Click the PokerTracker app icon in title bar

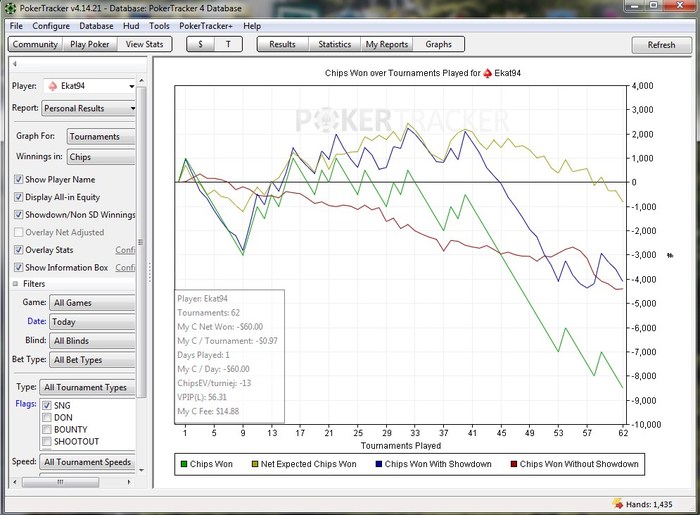[x=11, y=8]
